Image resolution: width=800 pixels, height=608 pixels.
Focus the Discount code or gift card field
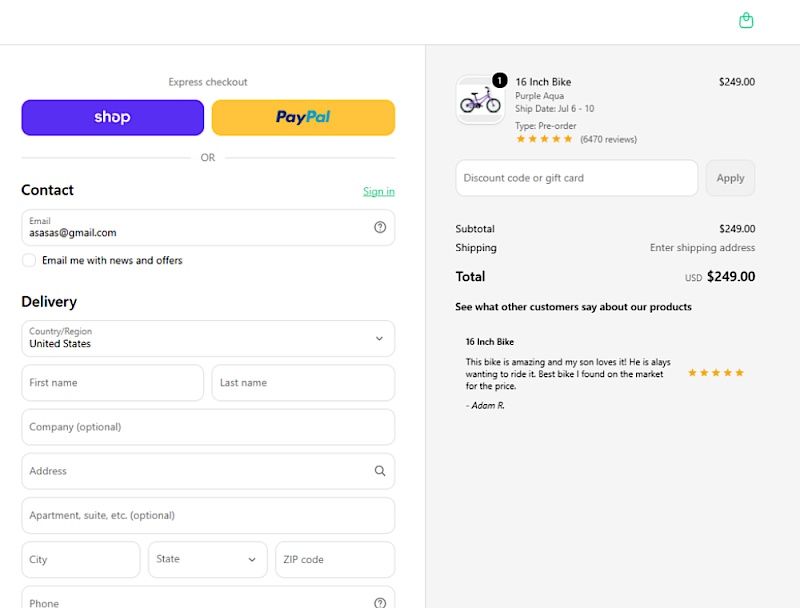(x=577, y=178)
